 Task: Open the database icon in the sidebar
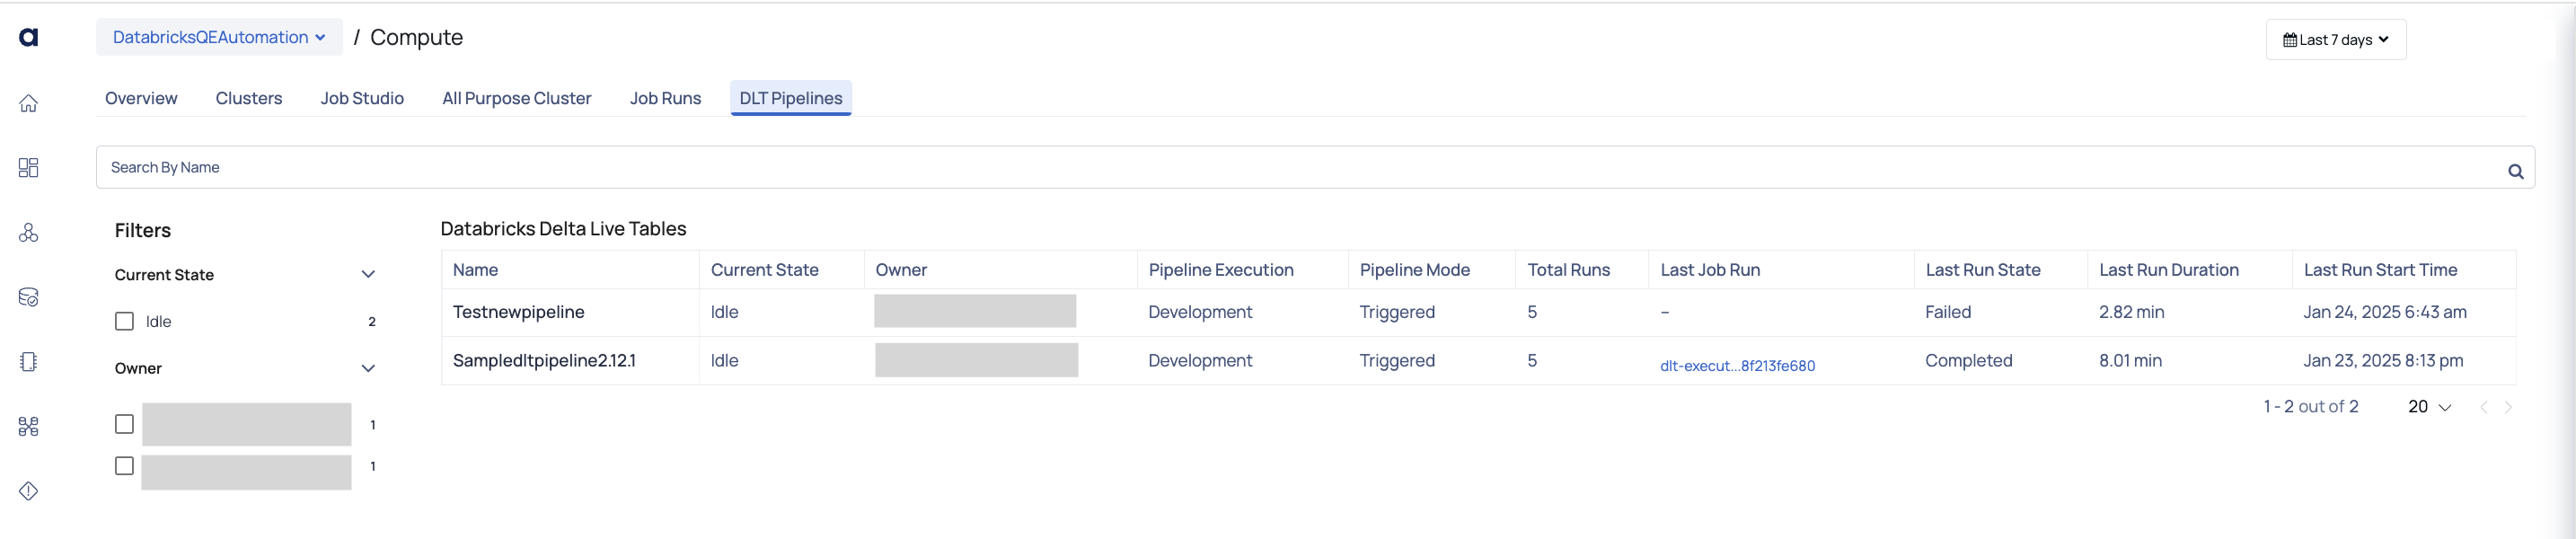[29, 297]
